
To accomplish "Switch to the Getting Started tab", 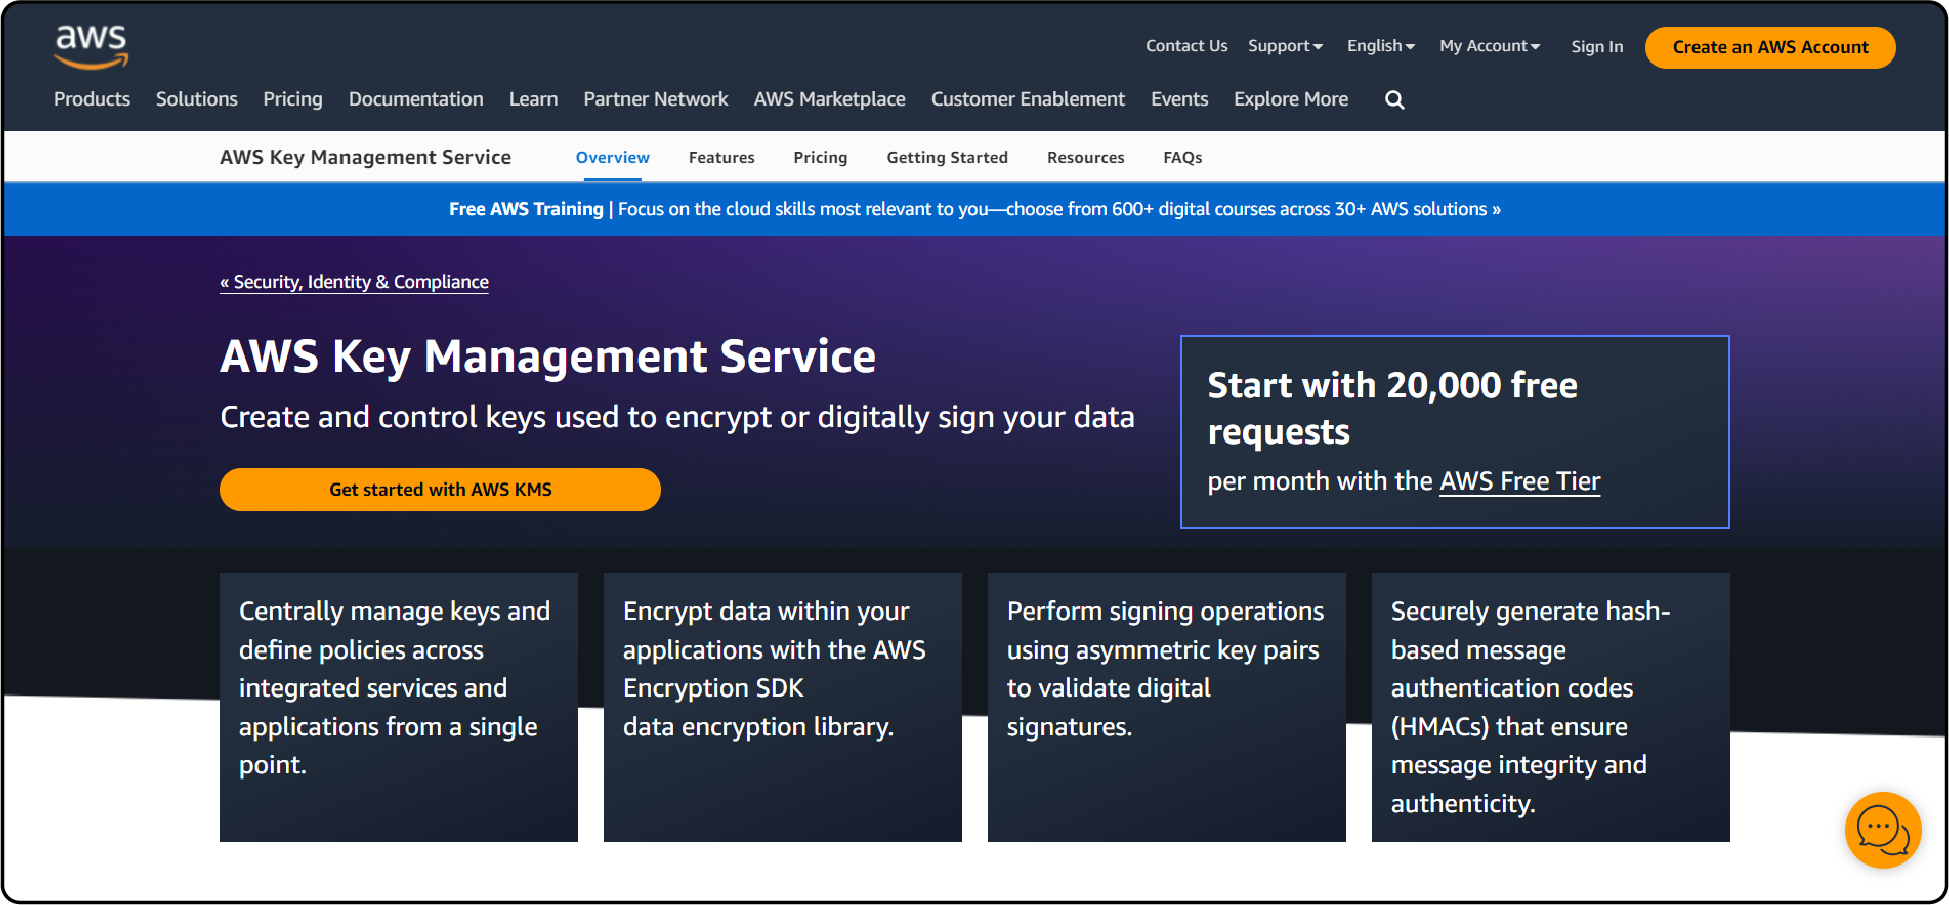I will 947,158.
